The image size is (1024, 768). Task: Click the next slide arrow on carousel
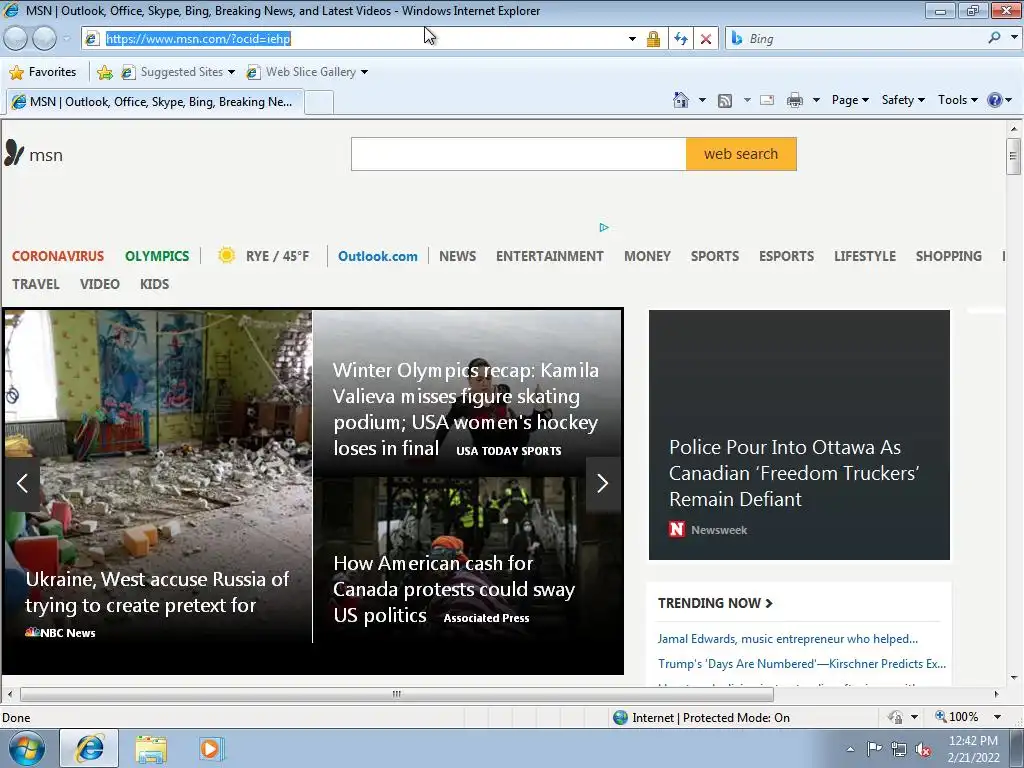coord(602,483)
